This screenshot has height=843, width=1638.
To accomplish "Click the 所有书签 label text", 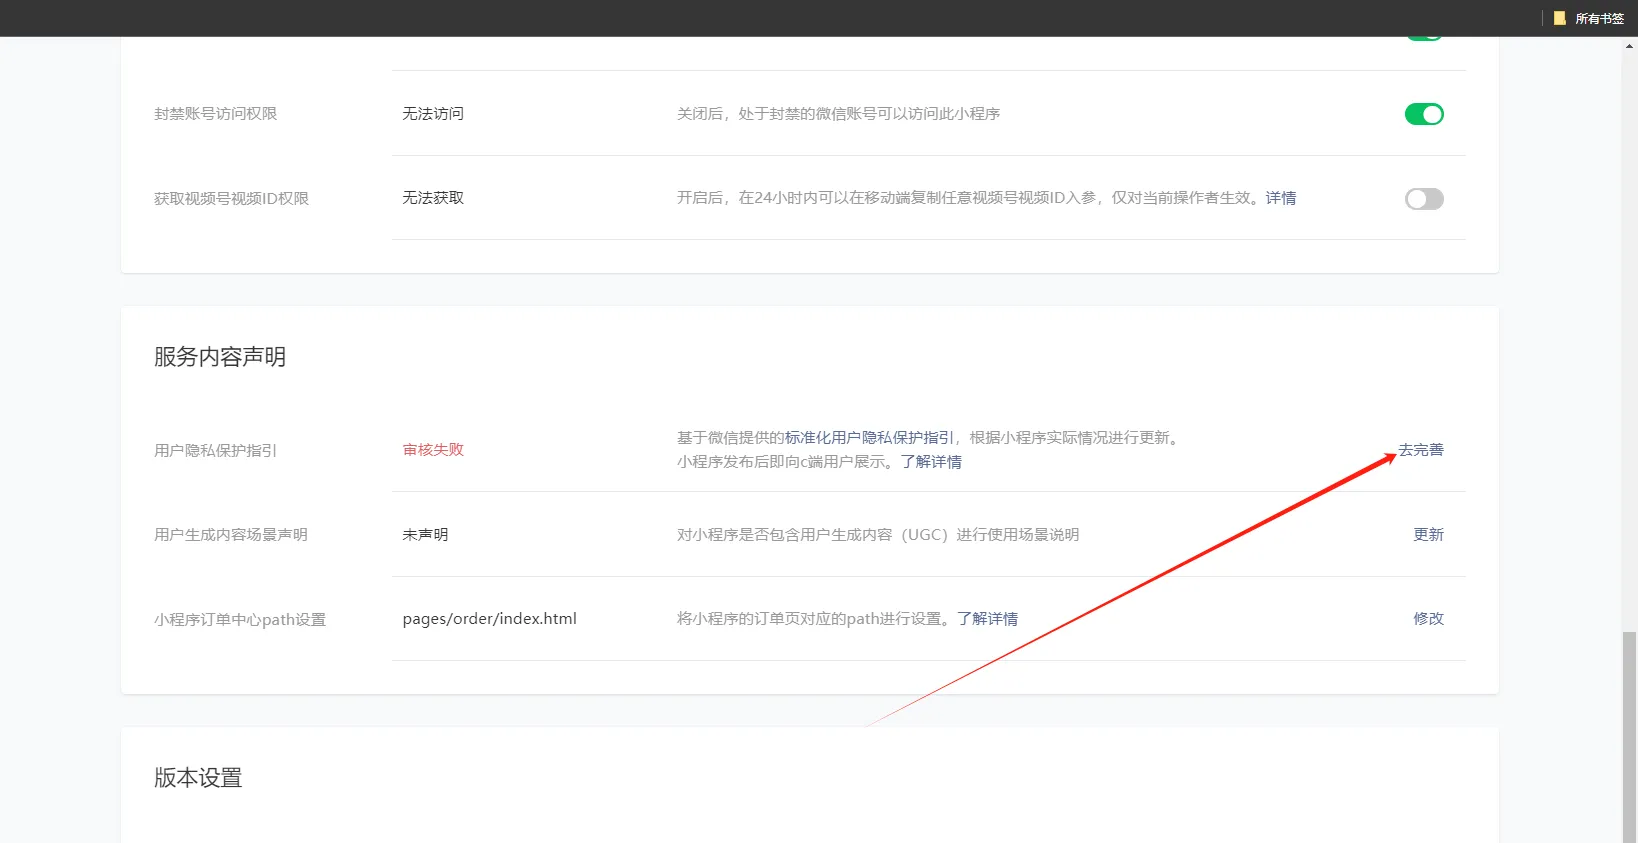I will [1599, 18].
